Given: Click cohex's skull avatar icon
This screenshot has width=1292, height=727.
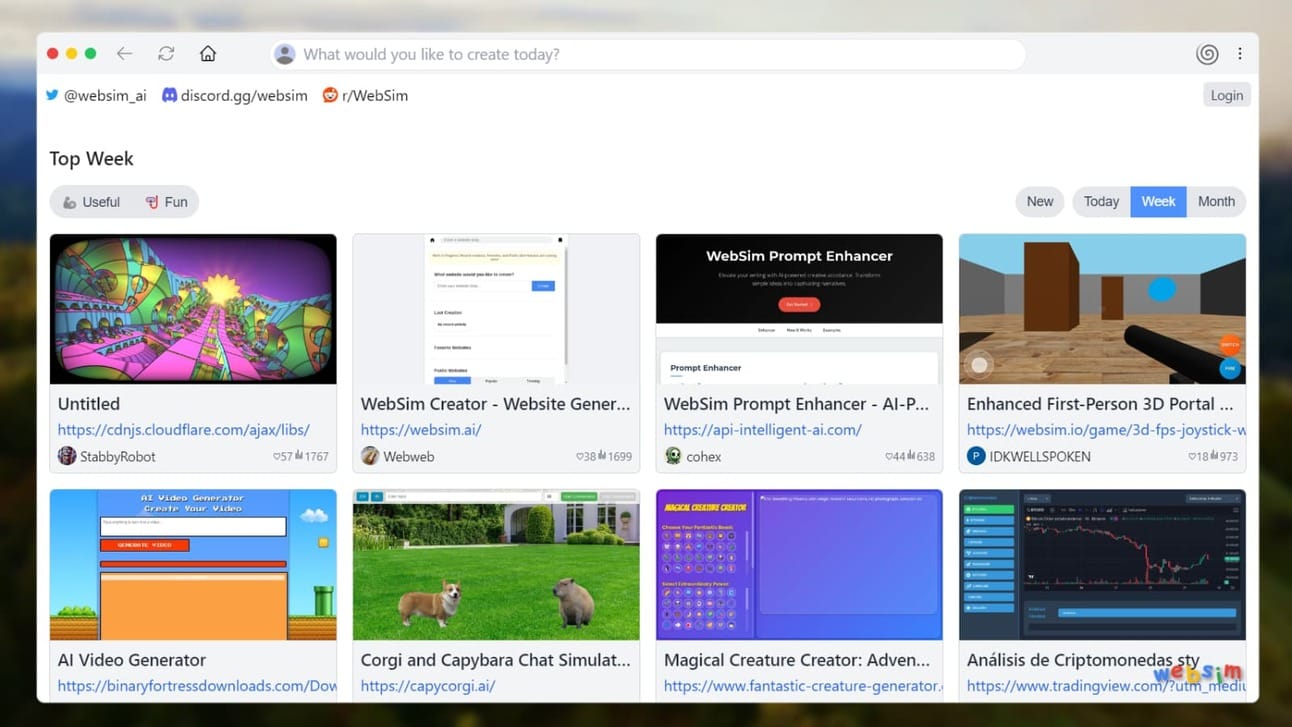Looking at the screenshot, I should tap(673, 456).
